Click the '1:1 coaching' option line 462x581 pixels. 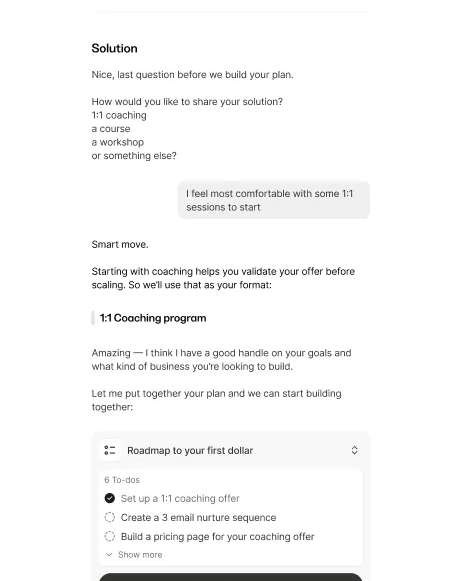point(119,115)
